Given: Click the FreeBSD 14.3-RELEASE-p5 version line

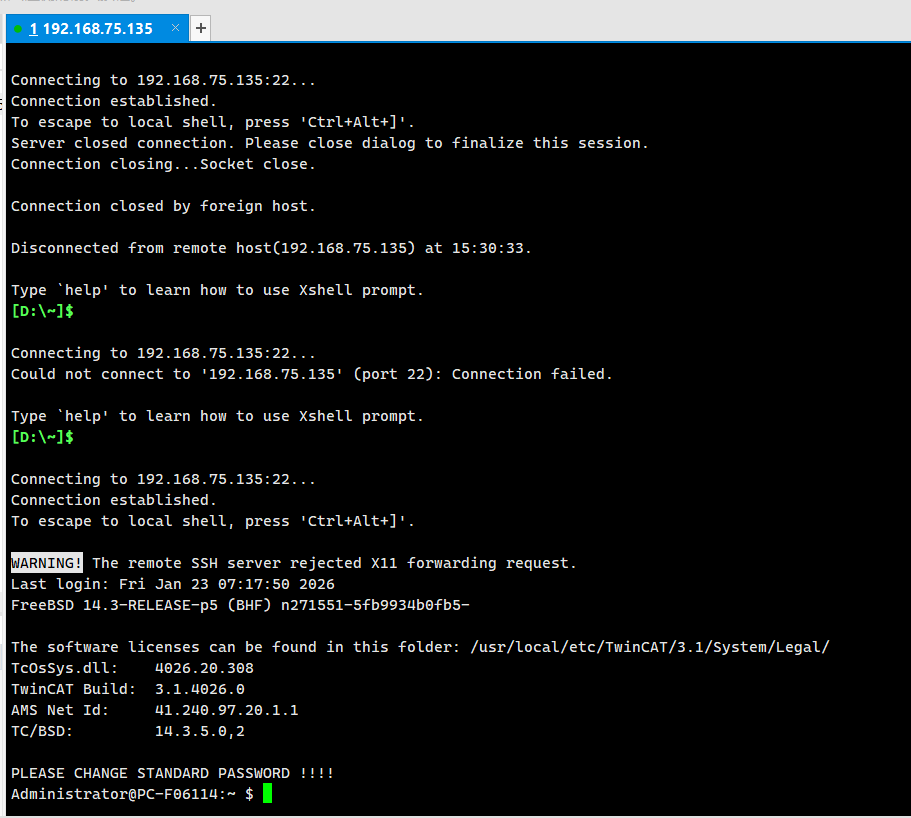Looking at the screenshot, I should pyautogui.click(x=240, y=605).
